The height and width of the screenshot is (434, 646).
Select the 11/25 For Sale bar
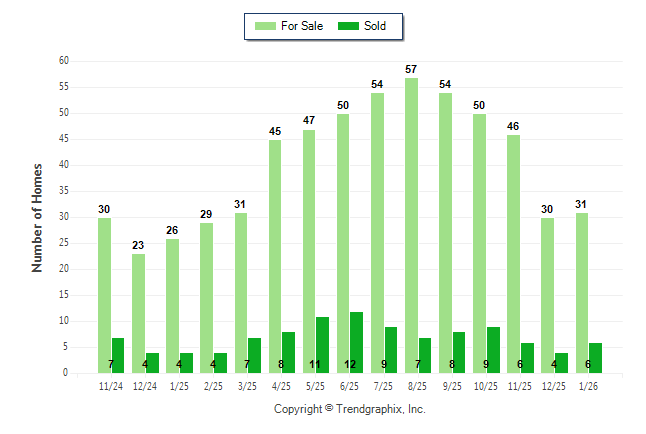[513, 254]
